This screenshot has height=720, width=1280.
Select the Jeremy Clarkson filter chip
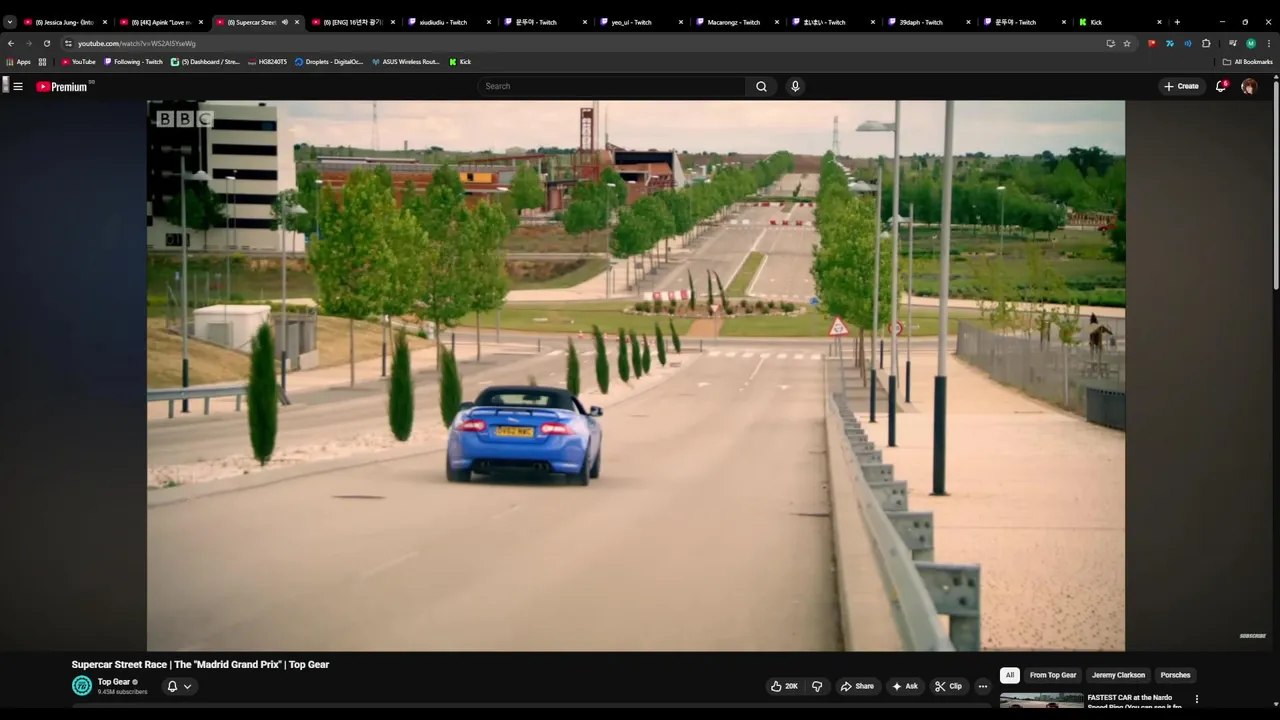[x=1118, y=675]
